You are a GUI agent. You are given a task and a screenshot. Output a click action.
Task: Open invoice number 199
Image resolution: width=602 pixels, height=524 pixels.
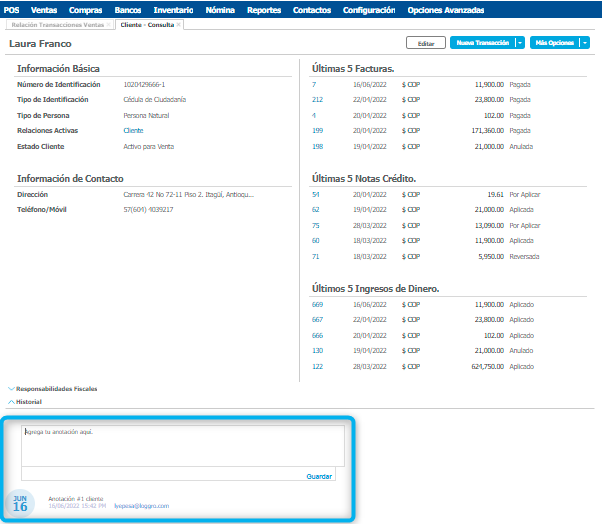(317, 130)
